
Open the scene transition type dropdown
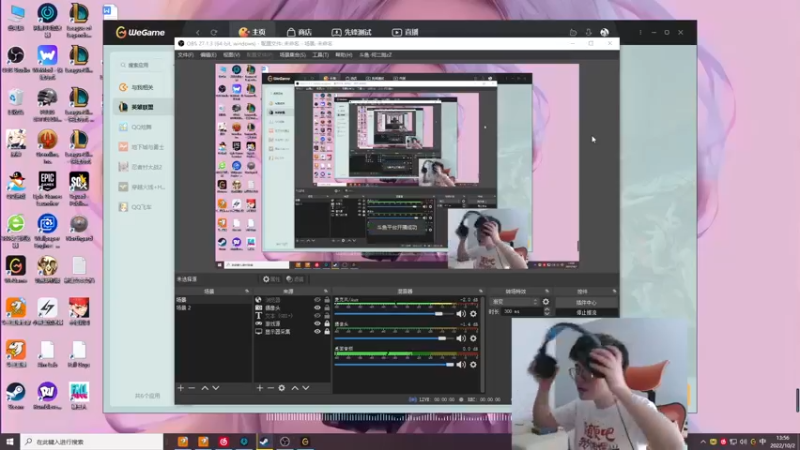click(514, 302)
